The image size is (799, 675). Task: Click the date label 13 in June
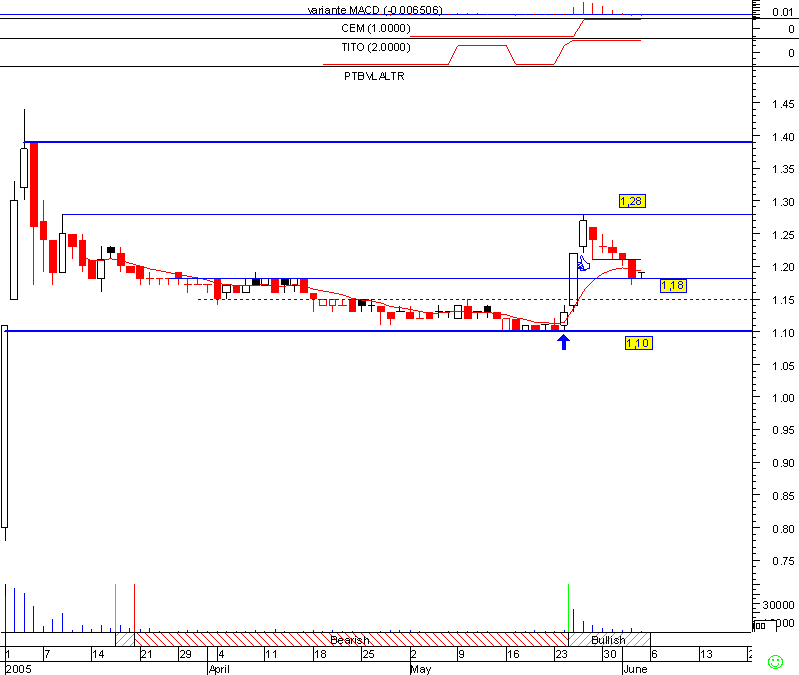tap(706, 654)
